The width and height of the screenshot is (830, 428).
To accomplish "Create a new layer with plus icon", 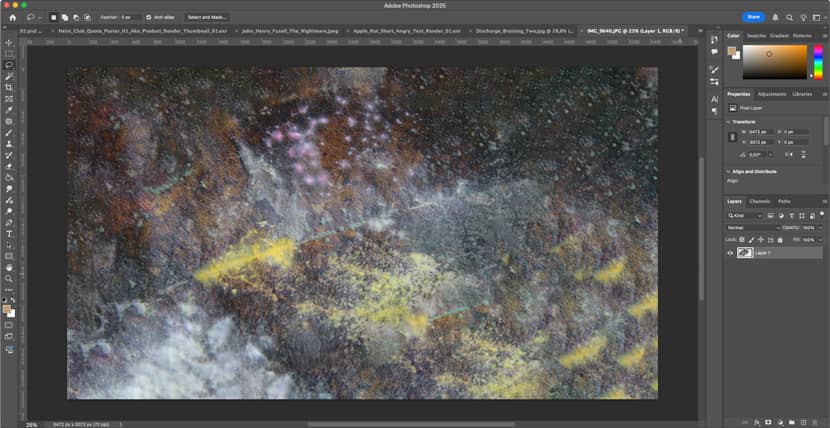I will pyautogui.click(x=803, y=422).
